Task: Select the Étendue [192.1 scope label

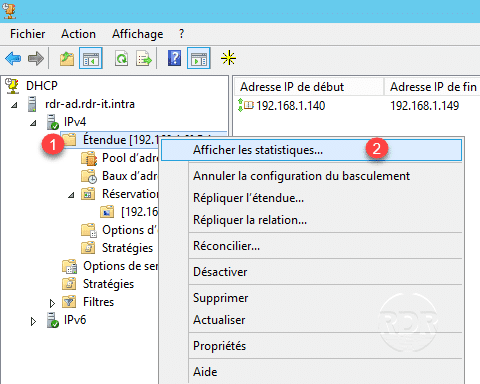Action: click(x=120, y=140)
